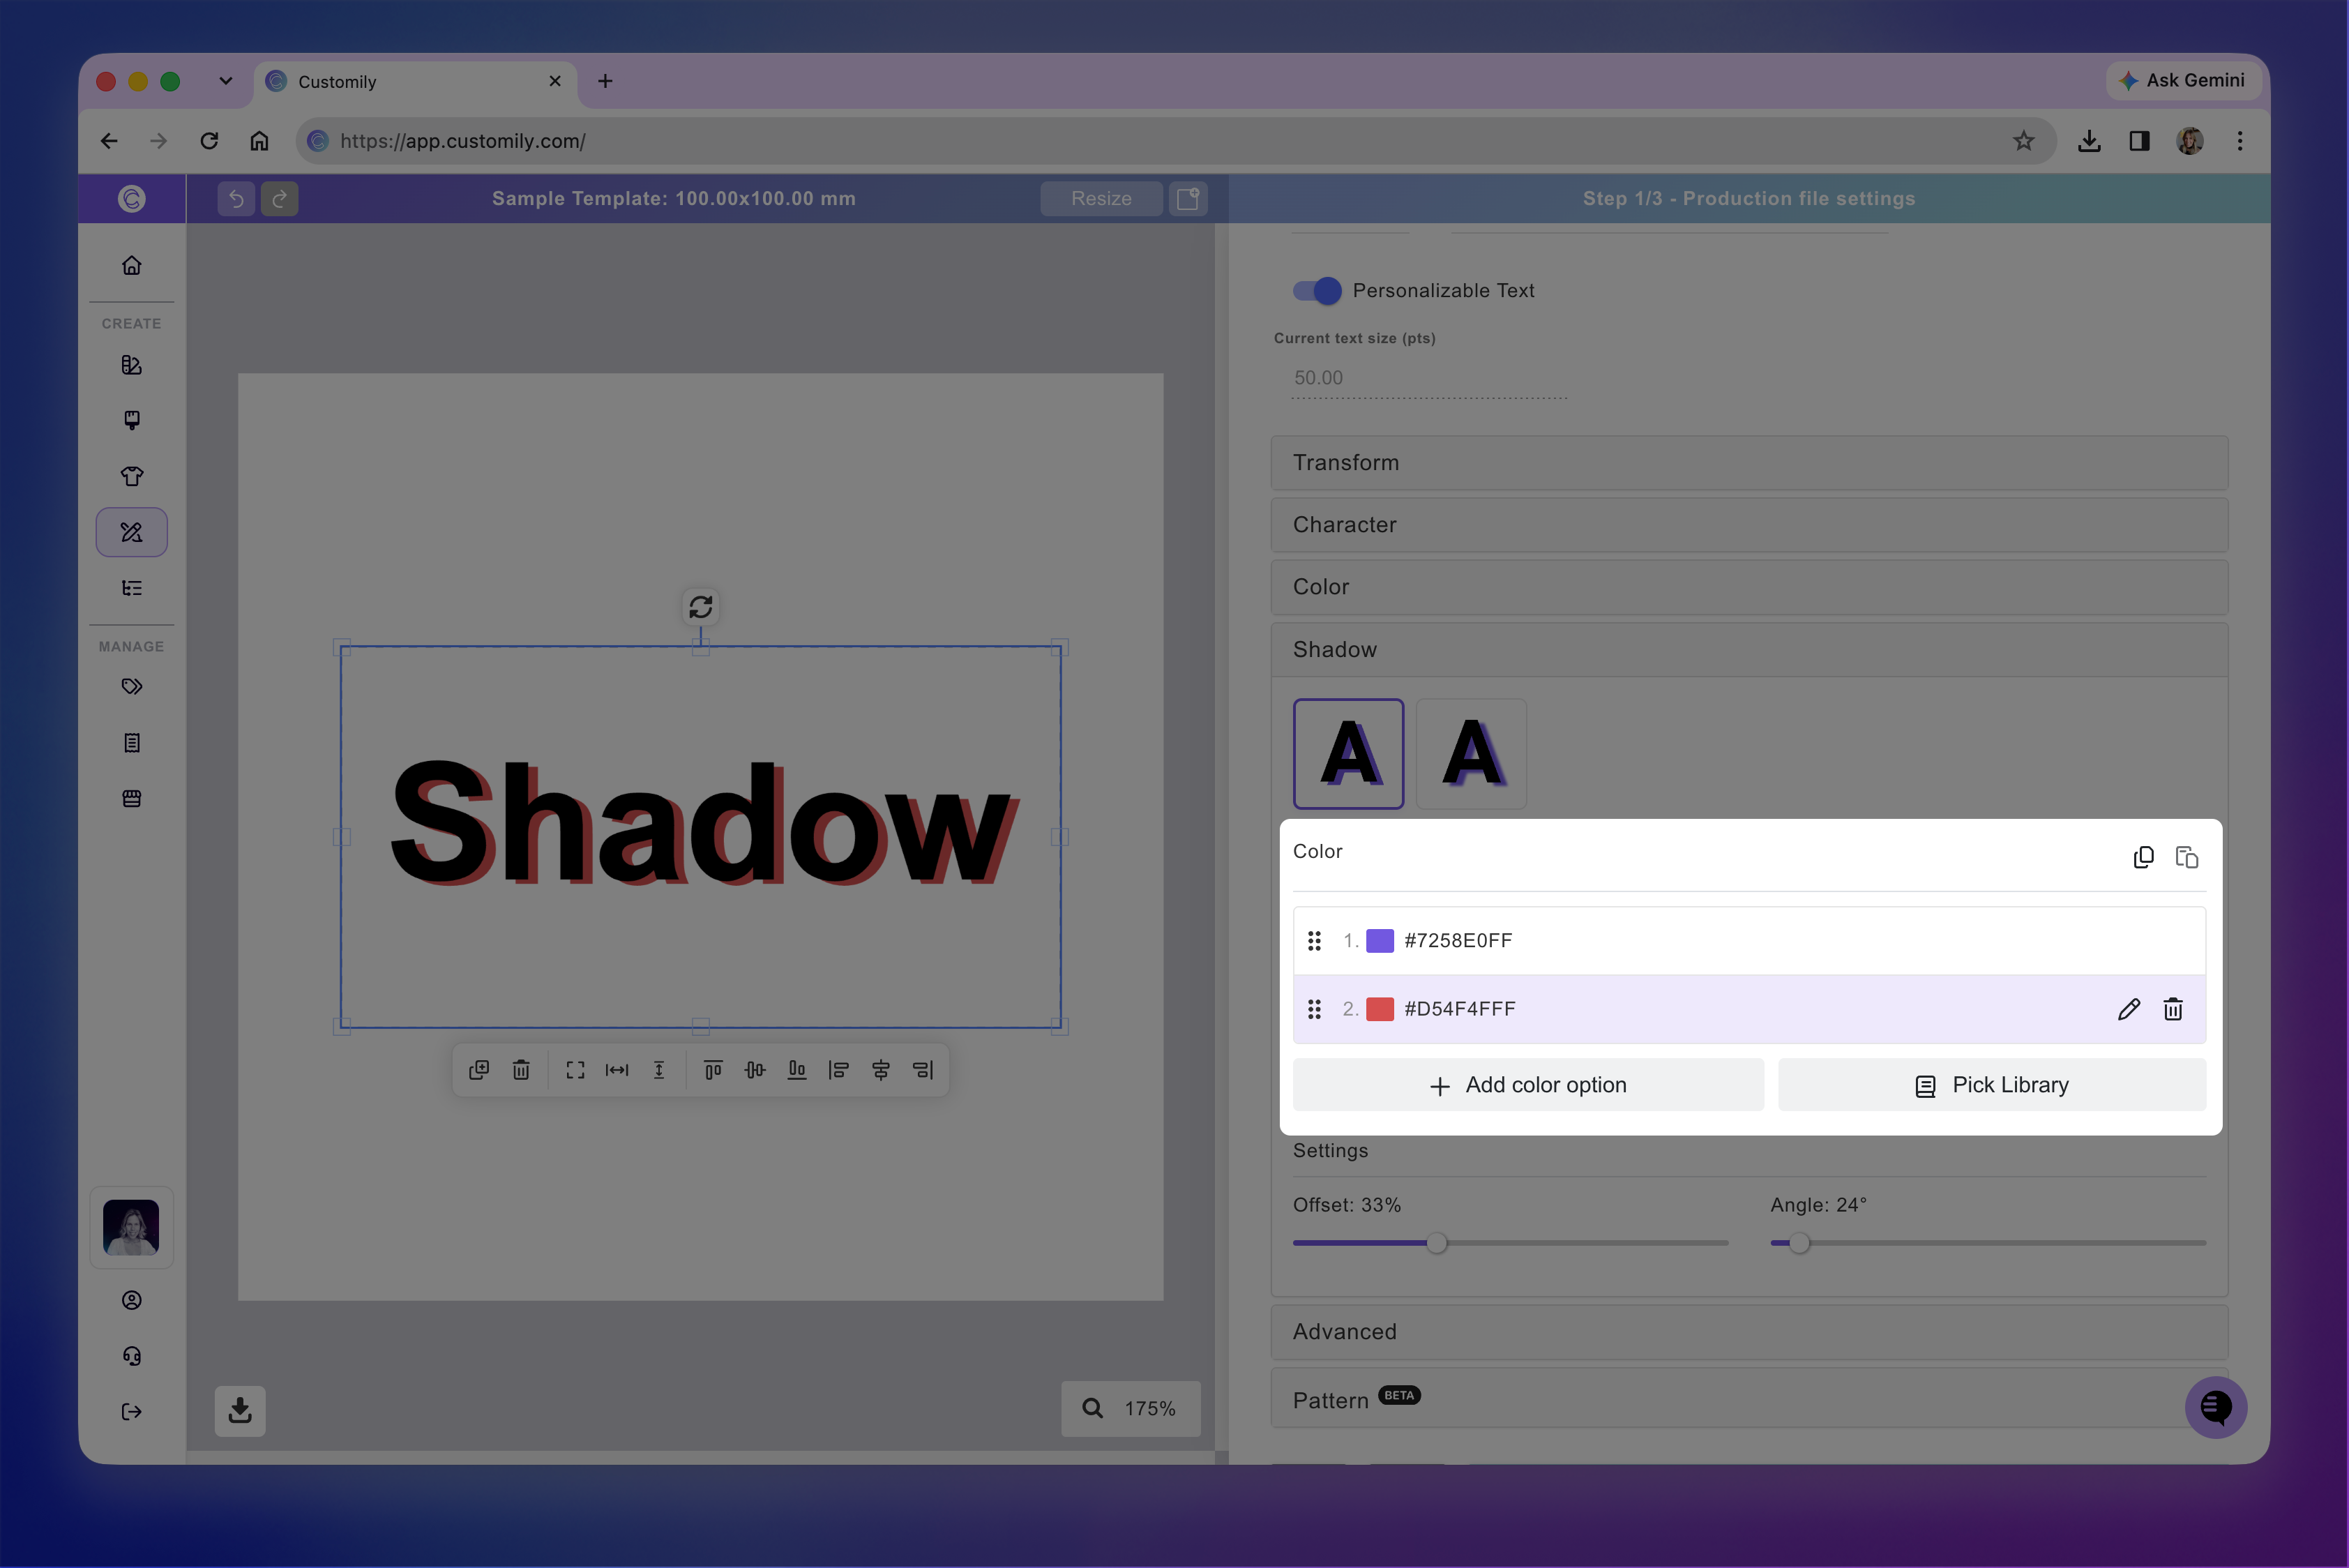The height and width of the screenshot is (1568, 2349).
Task: Open the Home icon in the left sidebar
Action: click(x=131, y=265)
